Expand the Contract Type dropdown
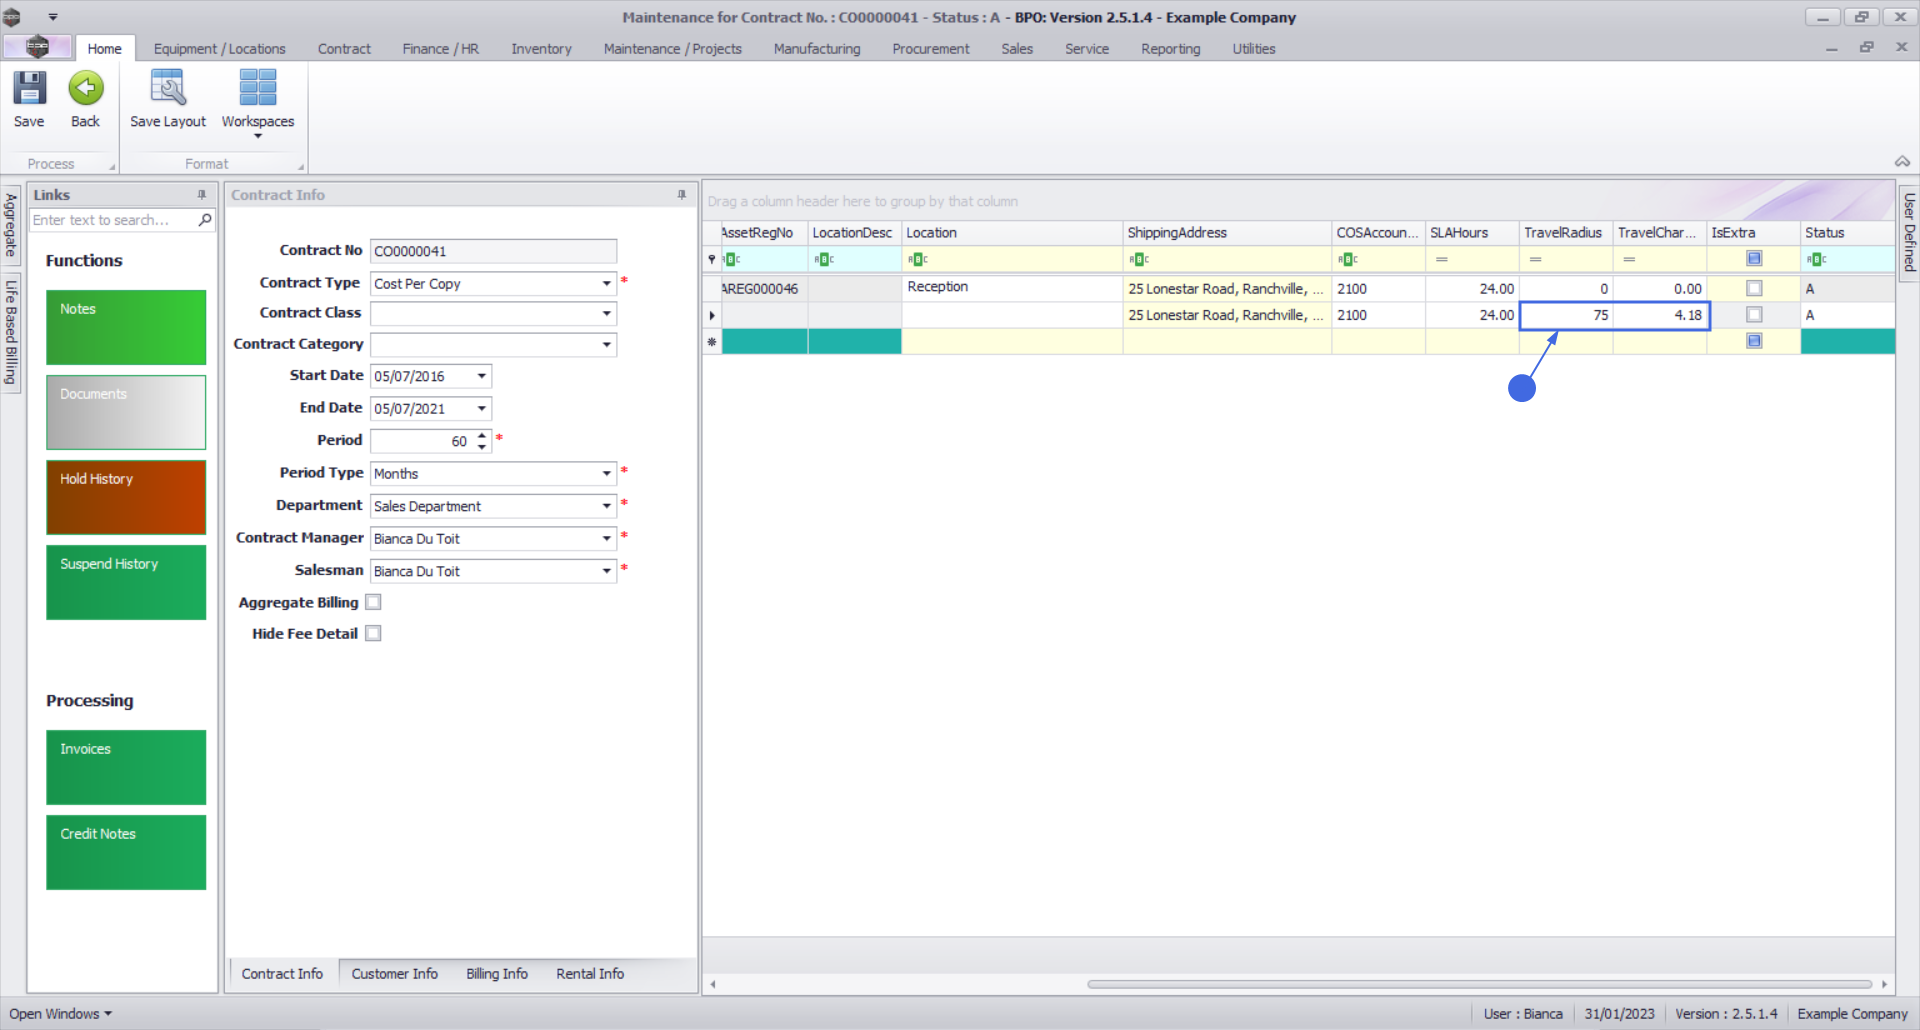Screen dimensions: 1920x1030 point(606,284)
